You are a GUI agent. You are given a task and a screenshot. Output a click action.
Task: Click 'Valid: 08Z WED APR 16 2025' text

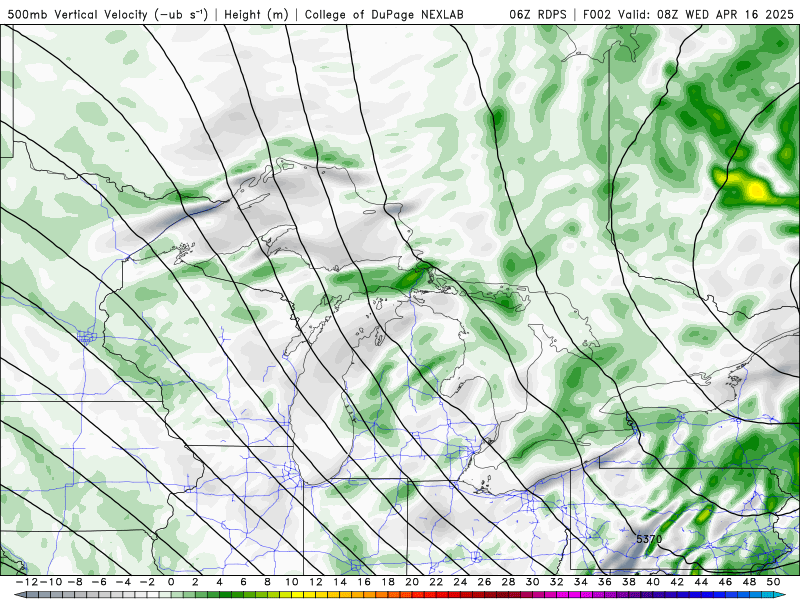pyautogui.click(x=706, y=15)
